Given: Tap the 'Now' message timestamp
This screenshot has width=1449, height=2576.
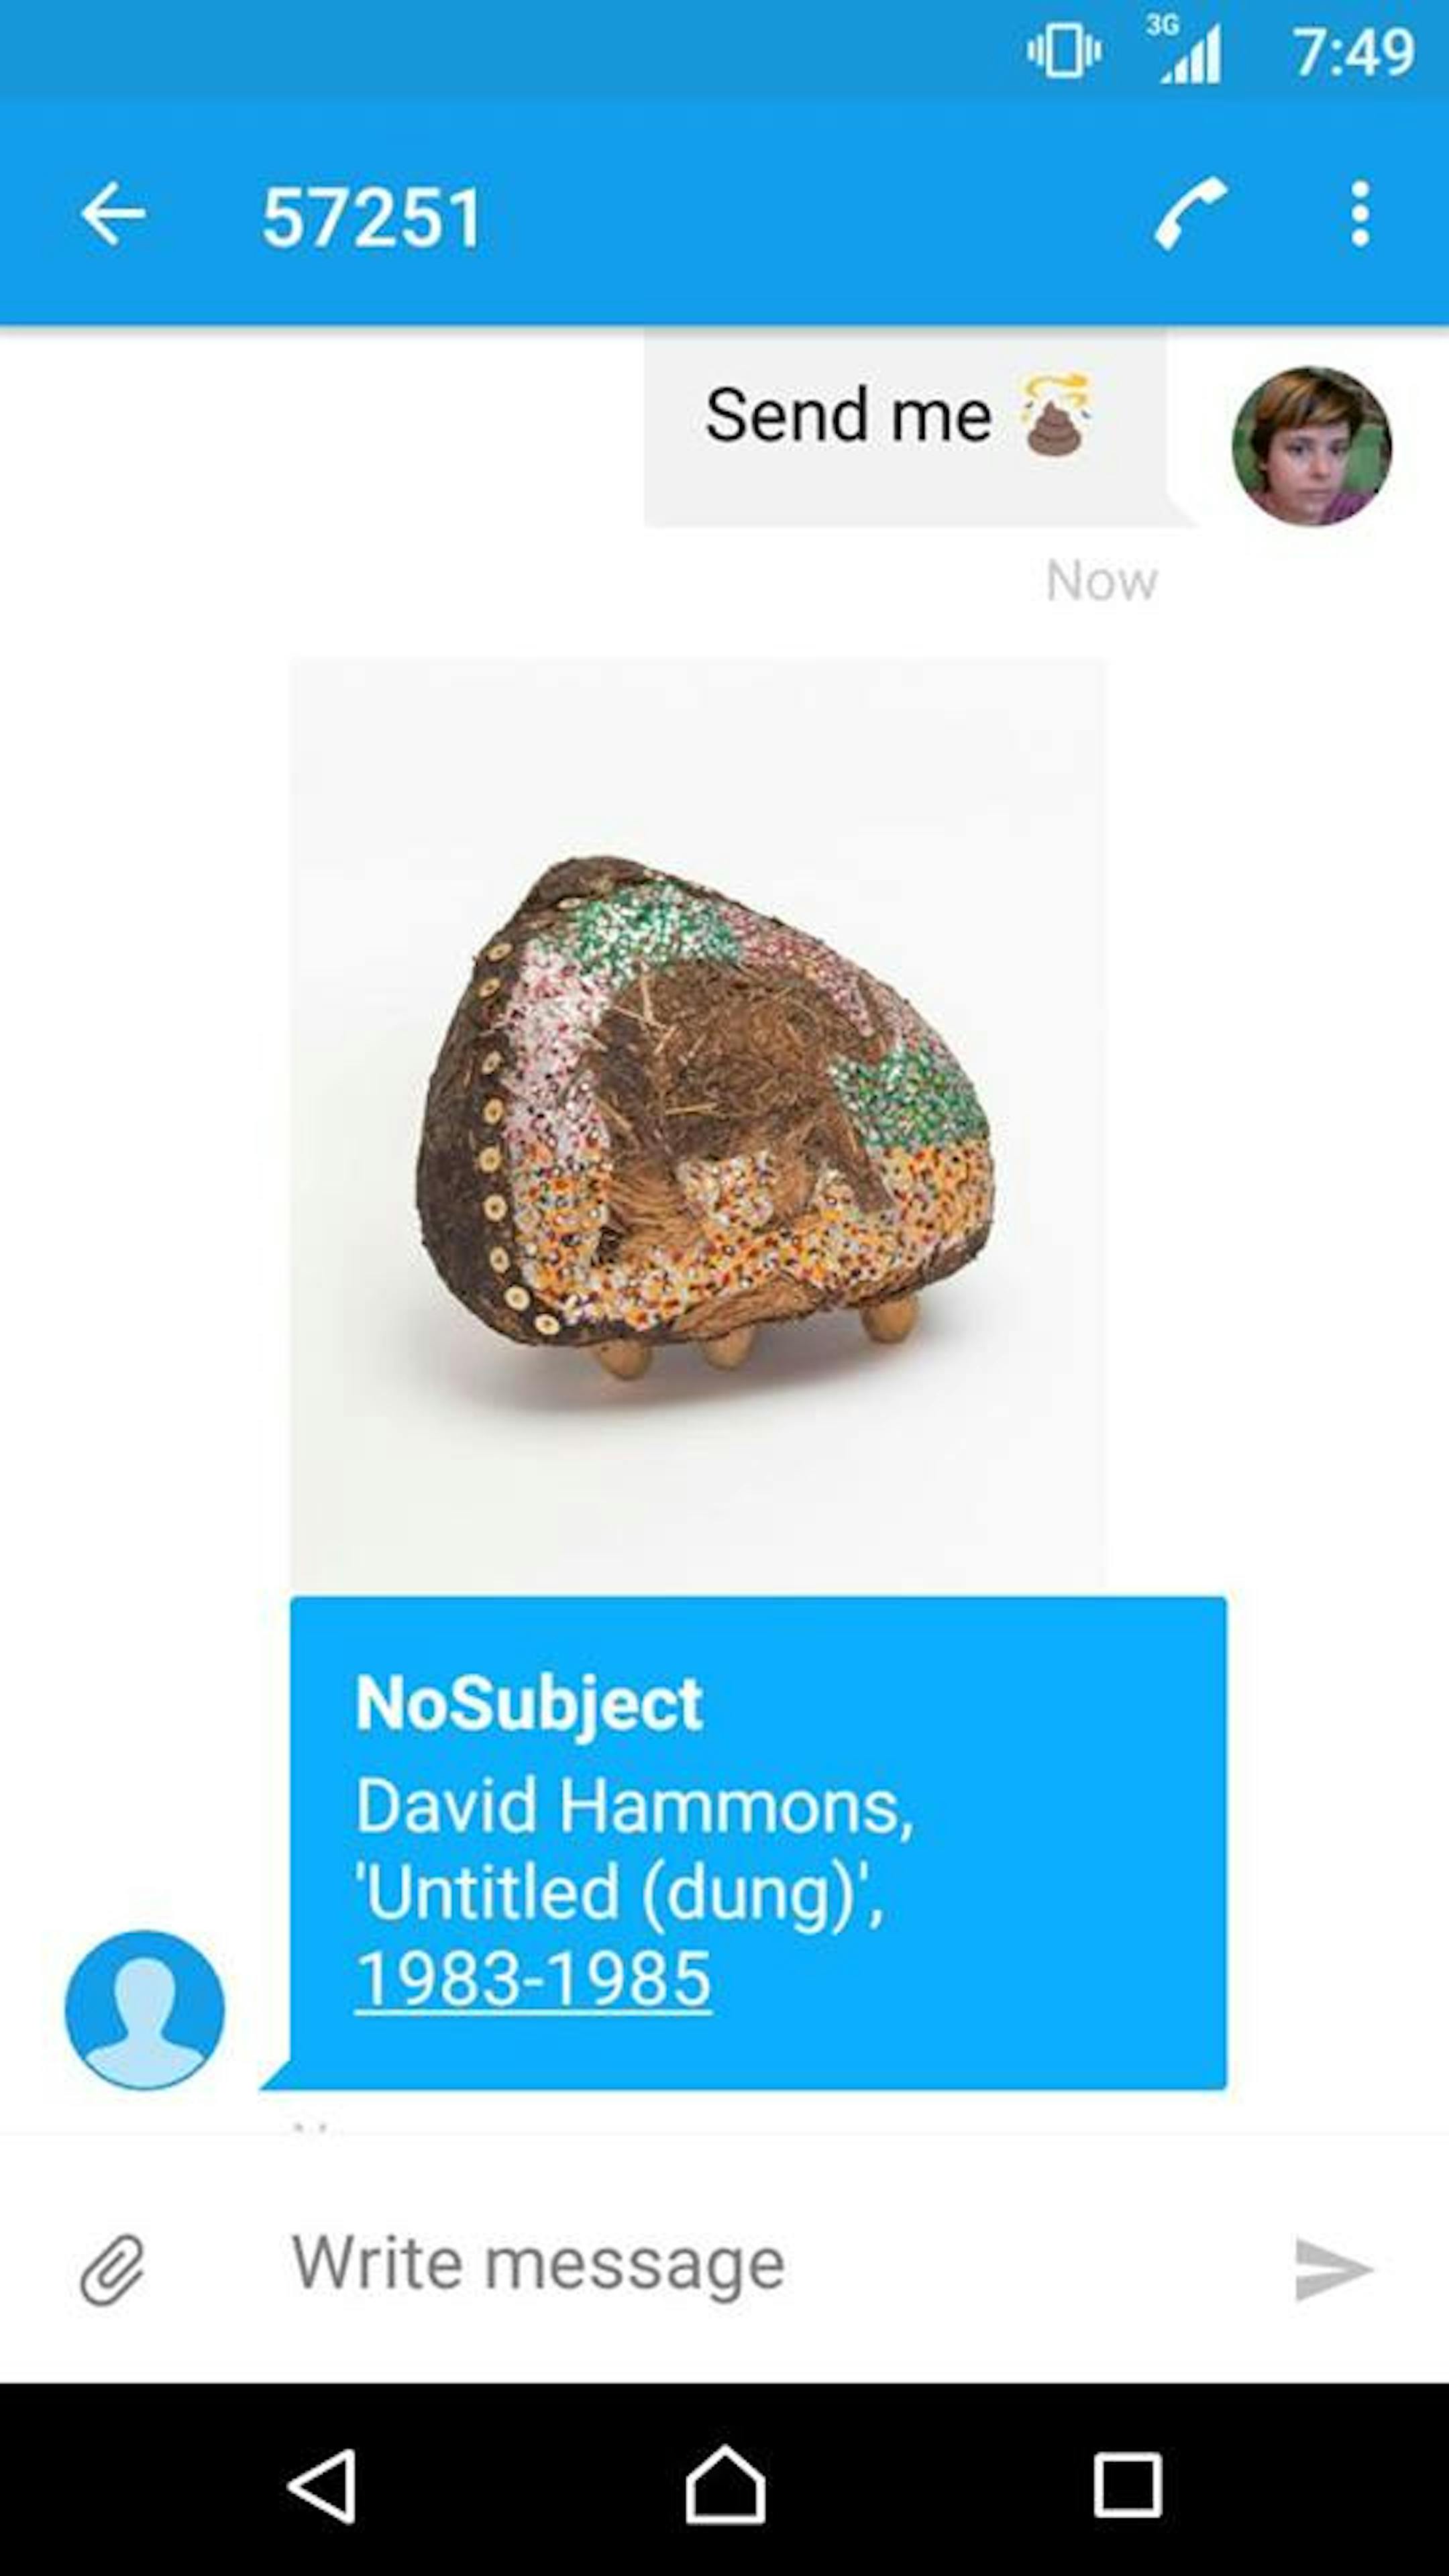Looking at the screenshot, I should [x=1101, y=580].
